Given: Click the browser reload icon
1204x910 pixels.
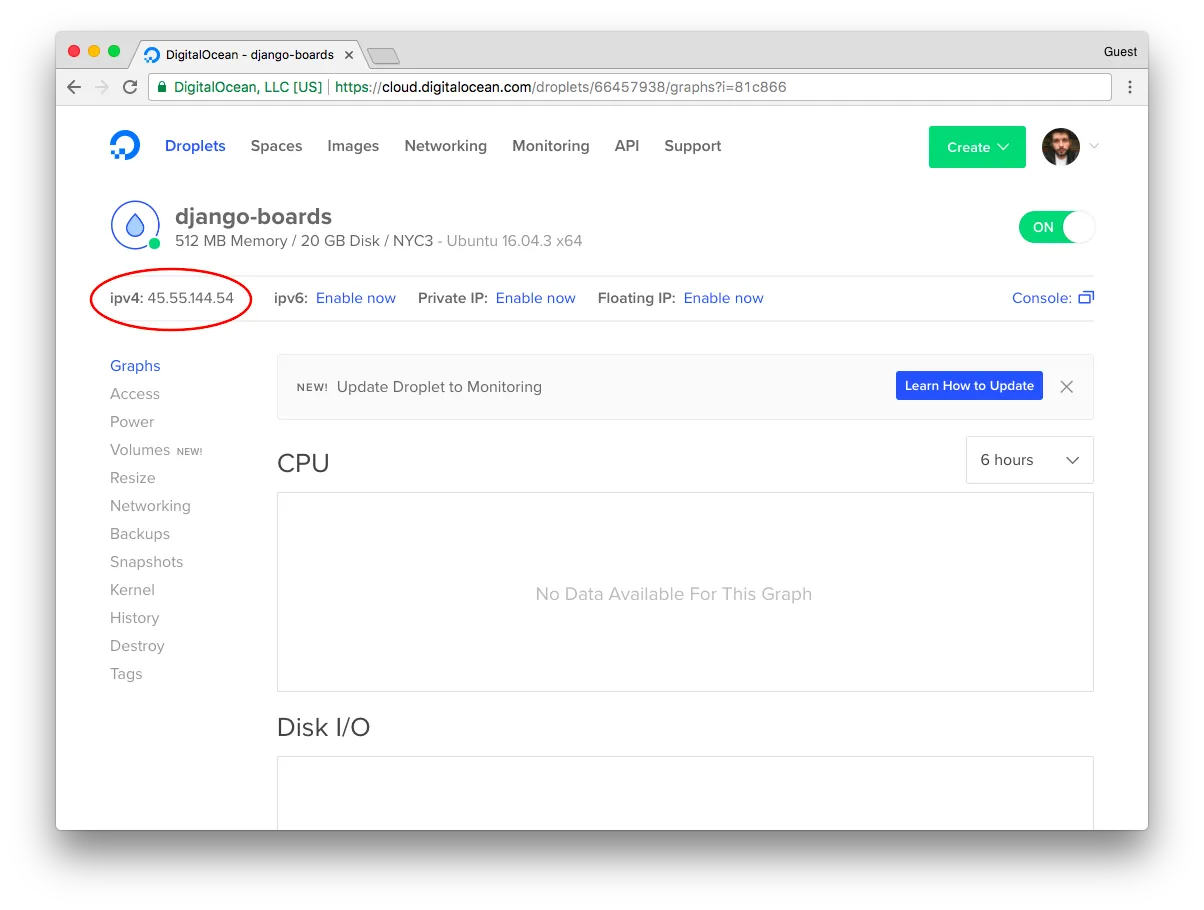Looking at the screenshot, I should (x=130, y=87).
